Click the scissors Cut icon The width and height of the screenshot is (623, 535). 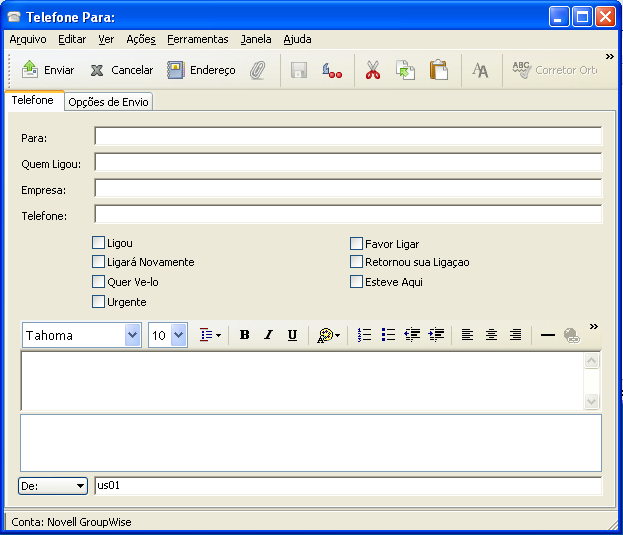pos(372,70)
